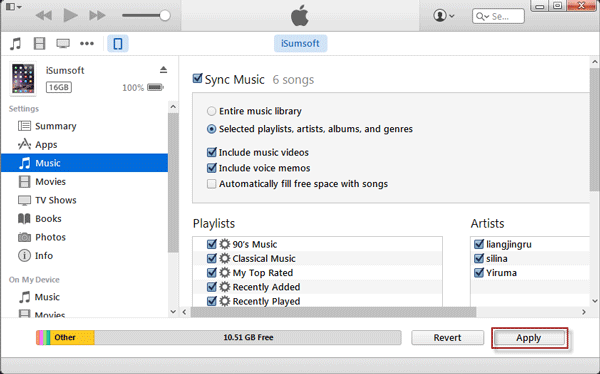600x374 pixels.
Task: Click the Photos camera icon
Action: [24, 237]
